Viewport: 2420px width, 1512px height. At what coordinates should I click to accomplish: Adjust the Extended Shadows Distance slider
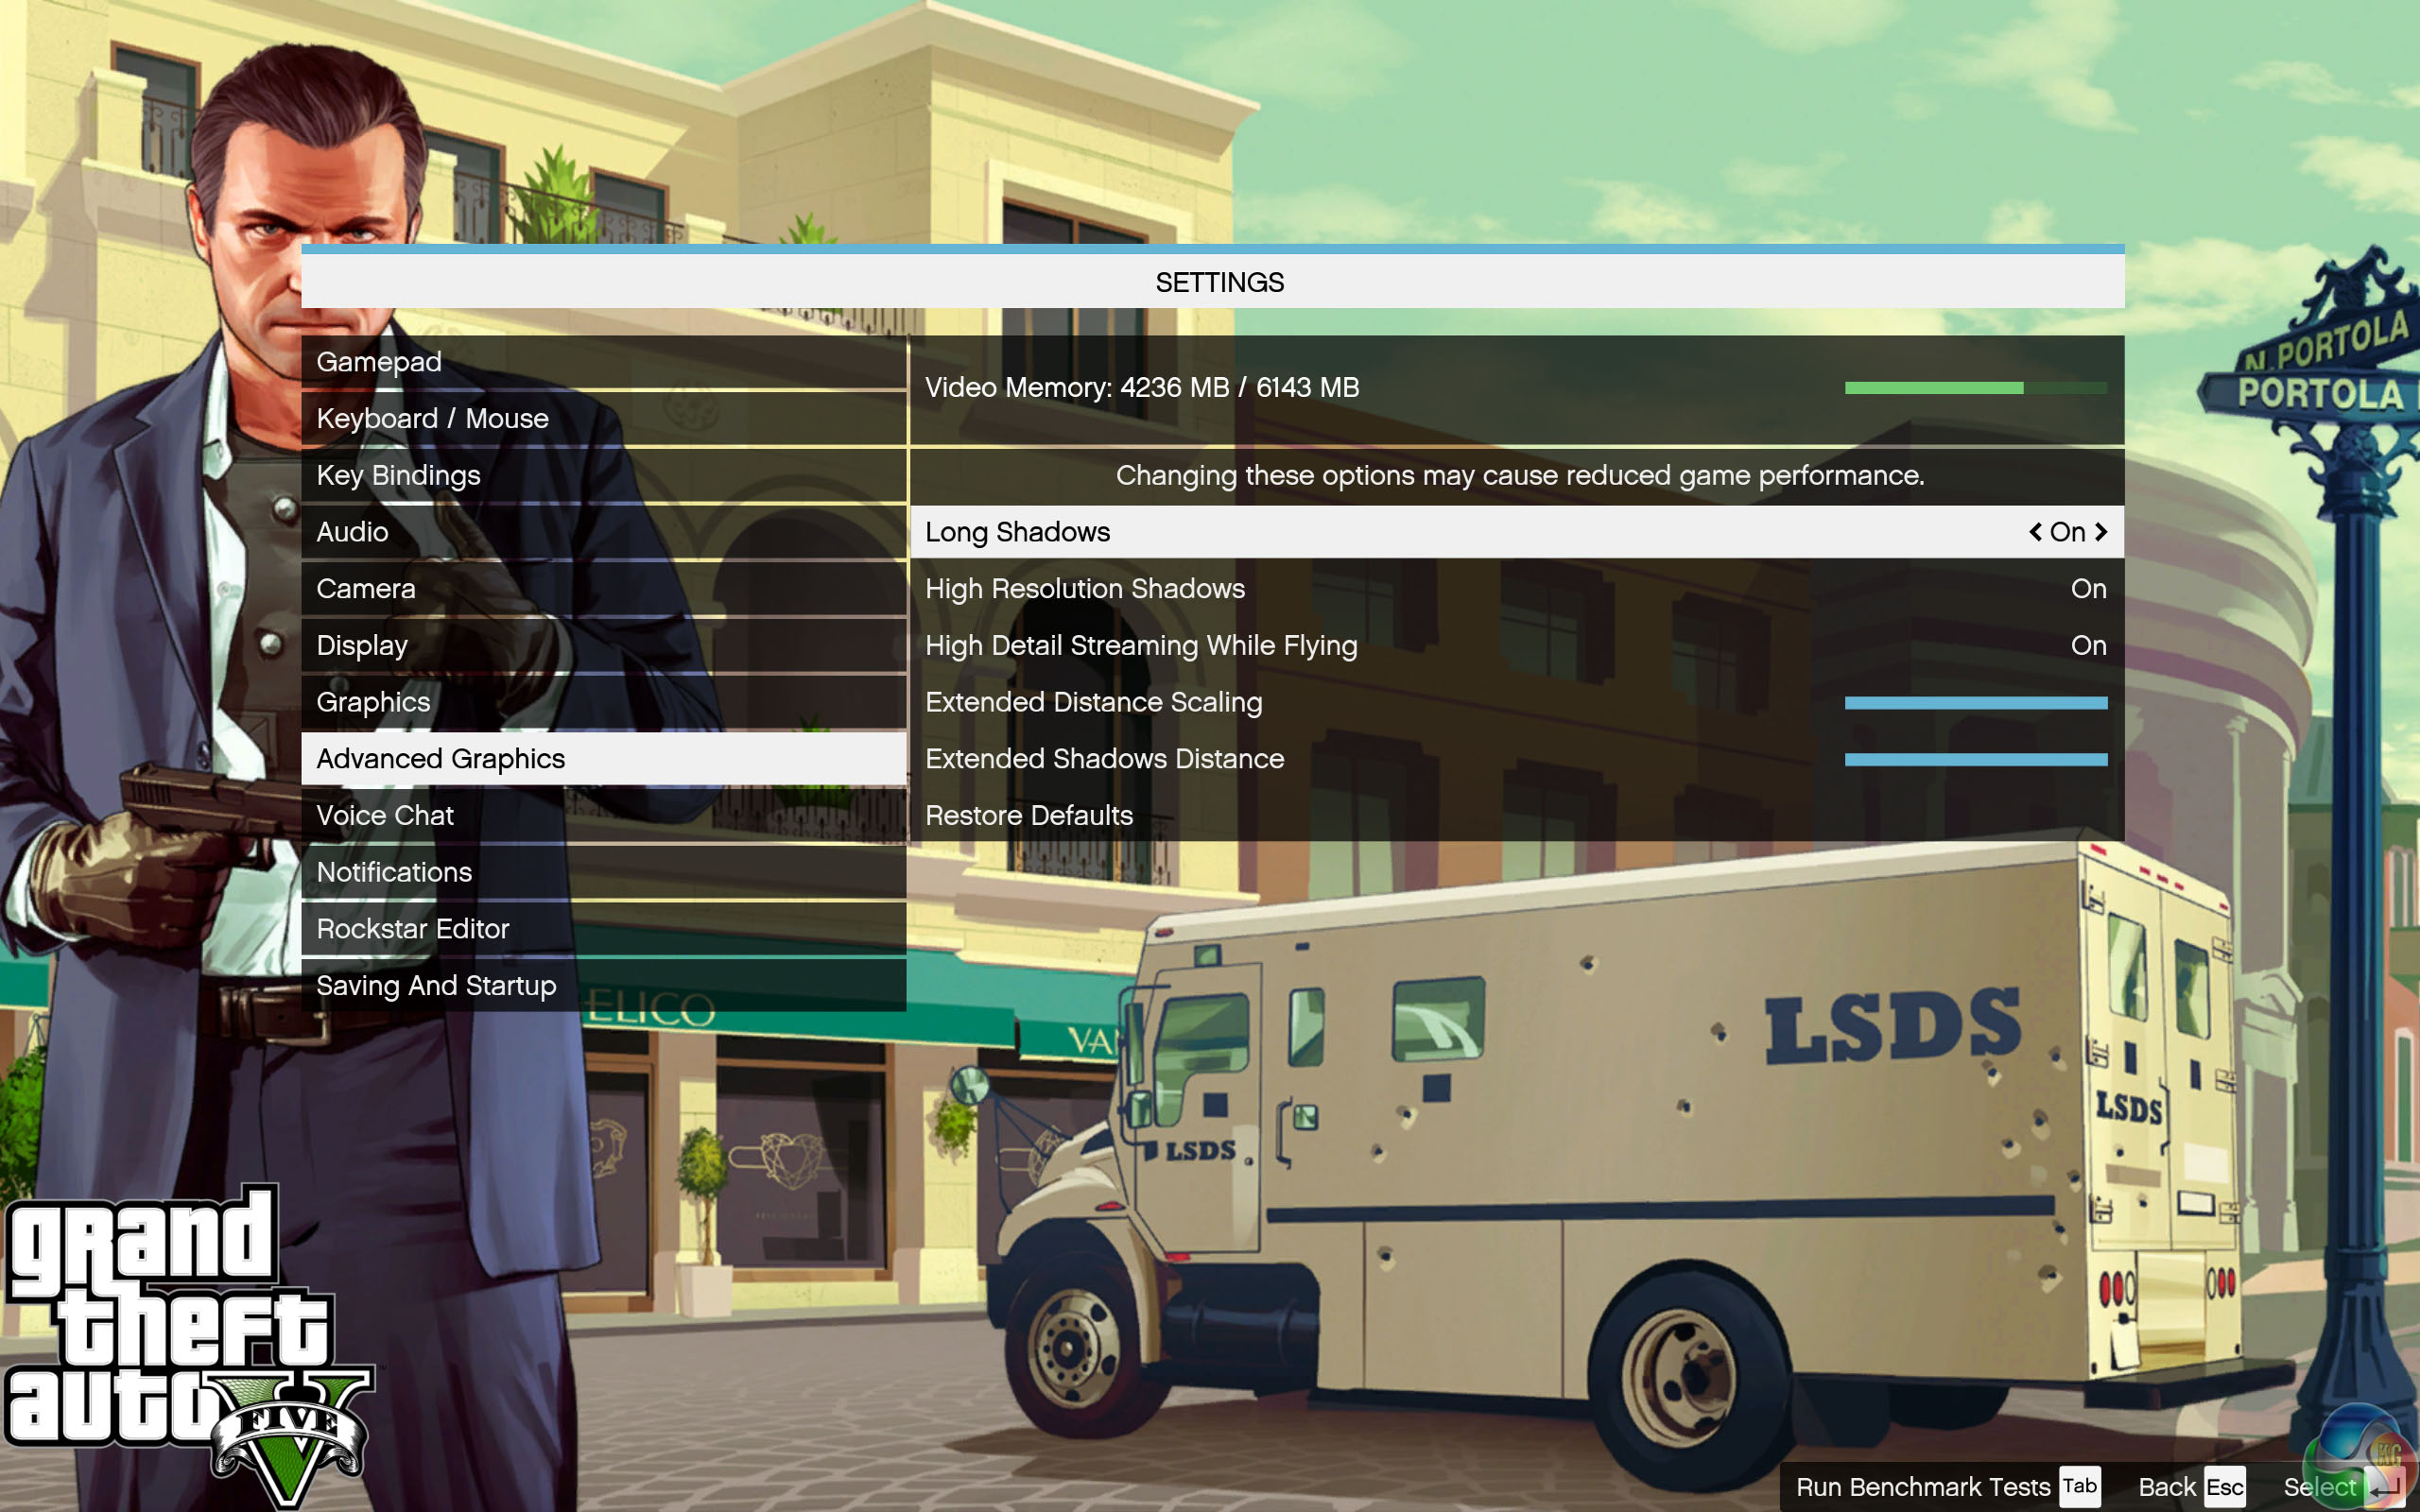click(1975, 760)
